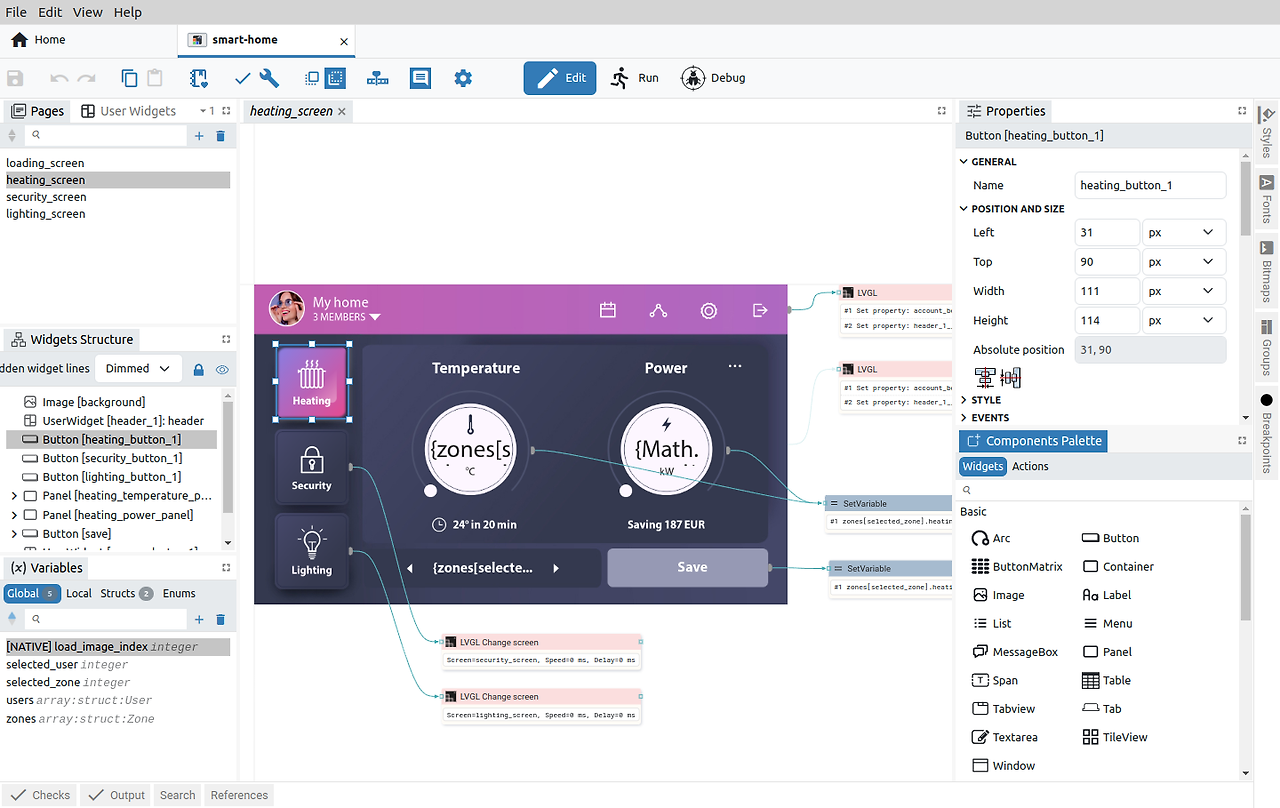
Task: Select Structs filter
Action: point(126,593)
